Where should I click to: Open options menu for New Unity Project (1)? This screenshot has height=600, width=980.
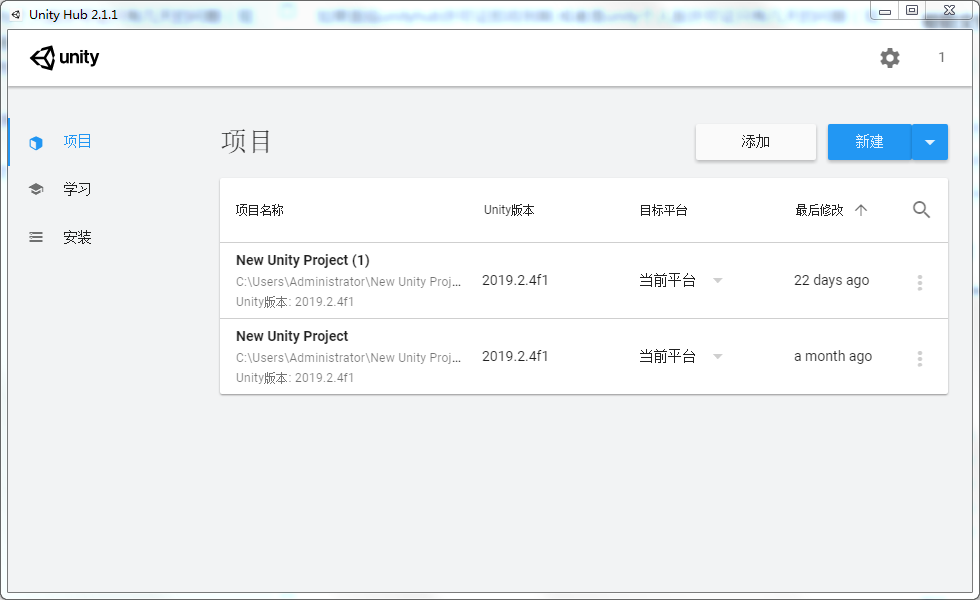coord(920,281)
